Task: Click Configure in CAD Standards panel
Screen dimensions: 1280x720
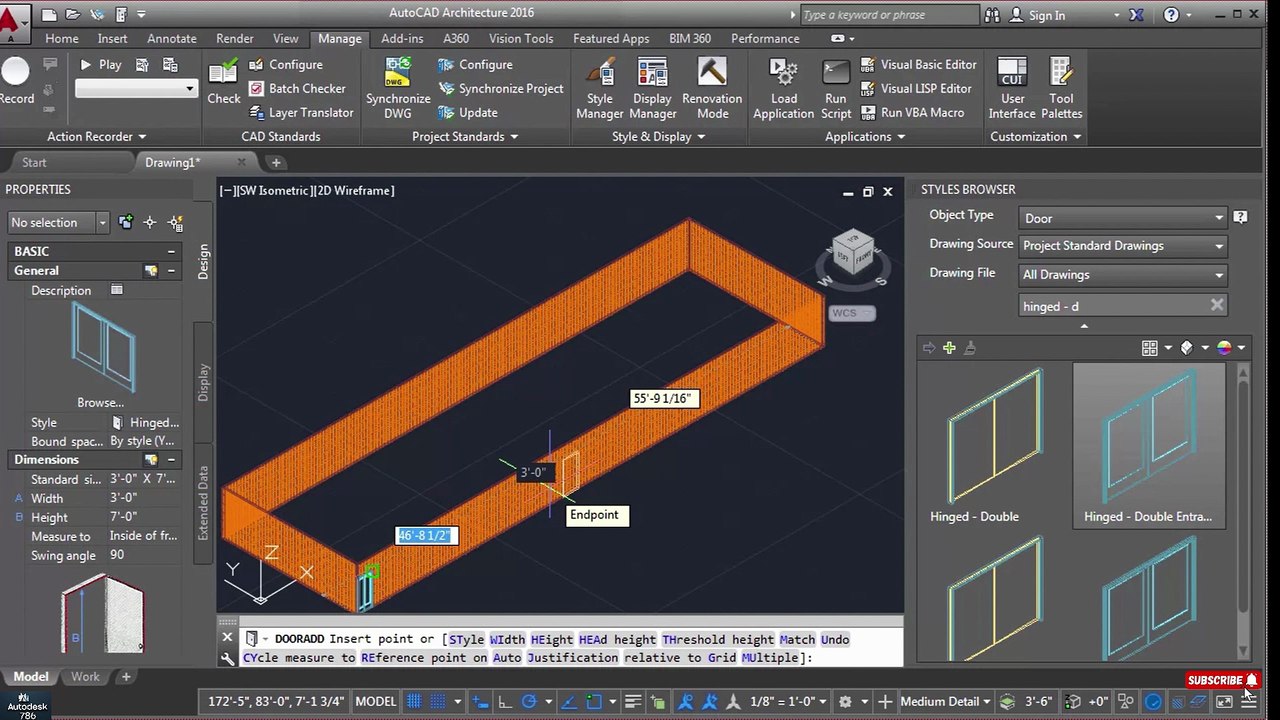Action: [x=285, y=64]
